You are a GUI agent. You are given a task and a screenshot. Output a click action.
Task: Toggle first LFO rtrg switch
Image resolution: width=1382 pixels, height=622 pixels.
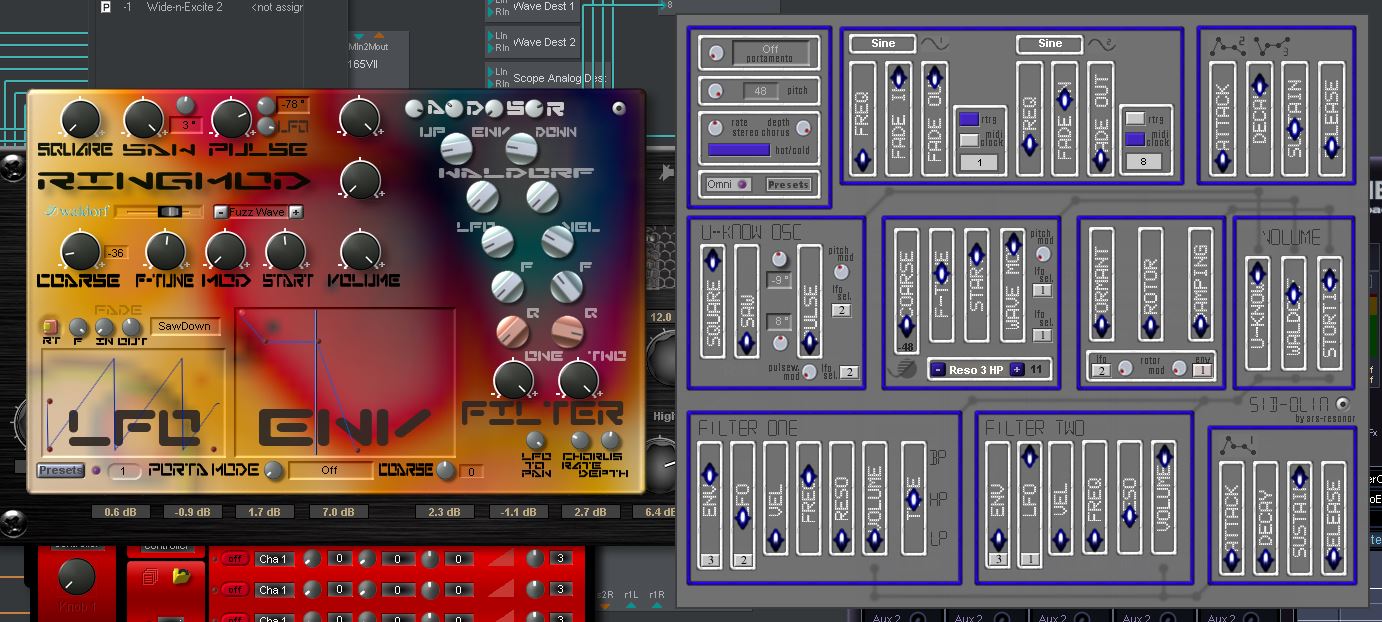[968, 119]
